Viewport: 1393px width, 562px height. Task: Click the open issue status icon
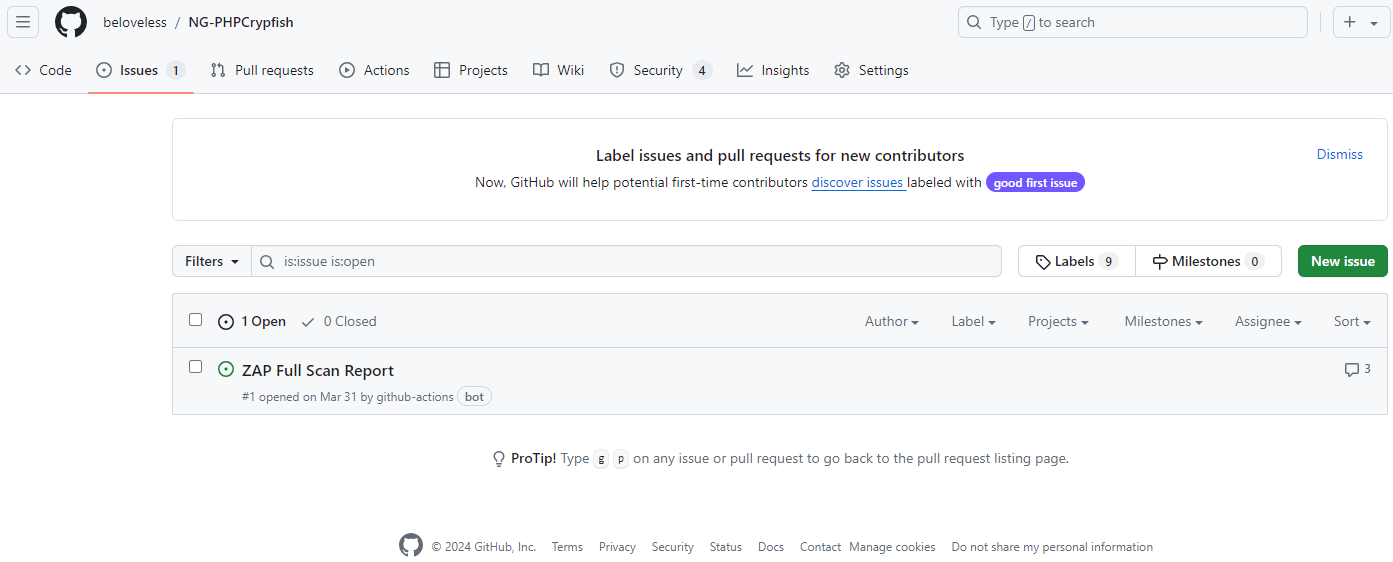pos(226,370)
